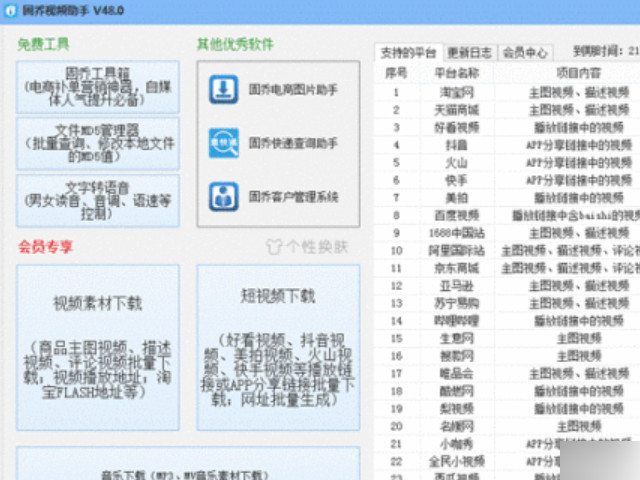Click the 会员专享 section heading

click(45, 247)
